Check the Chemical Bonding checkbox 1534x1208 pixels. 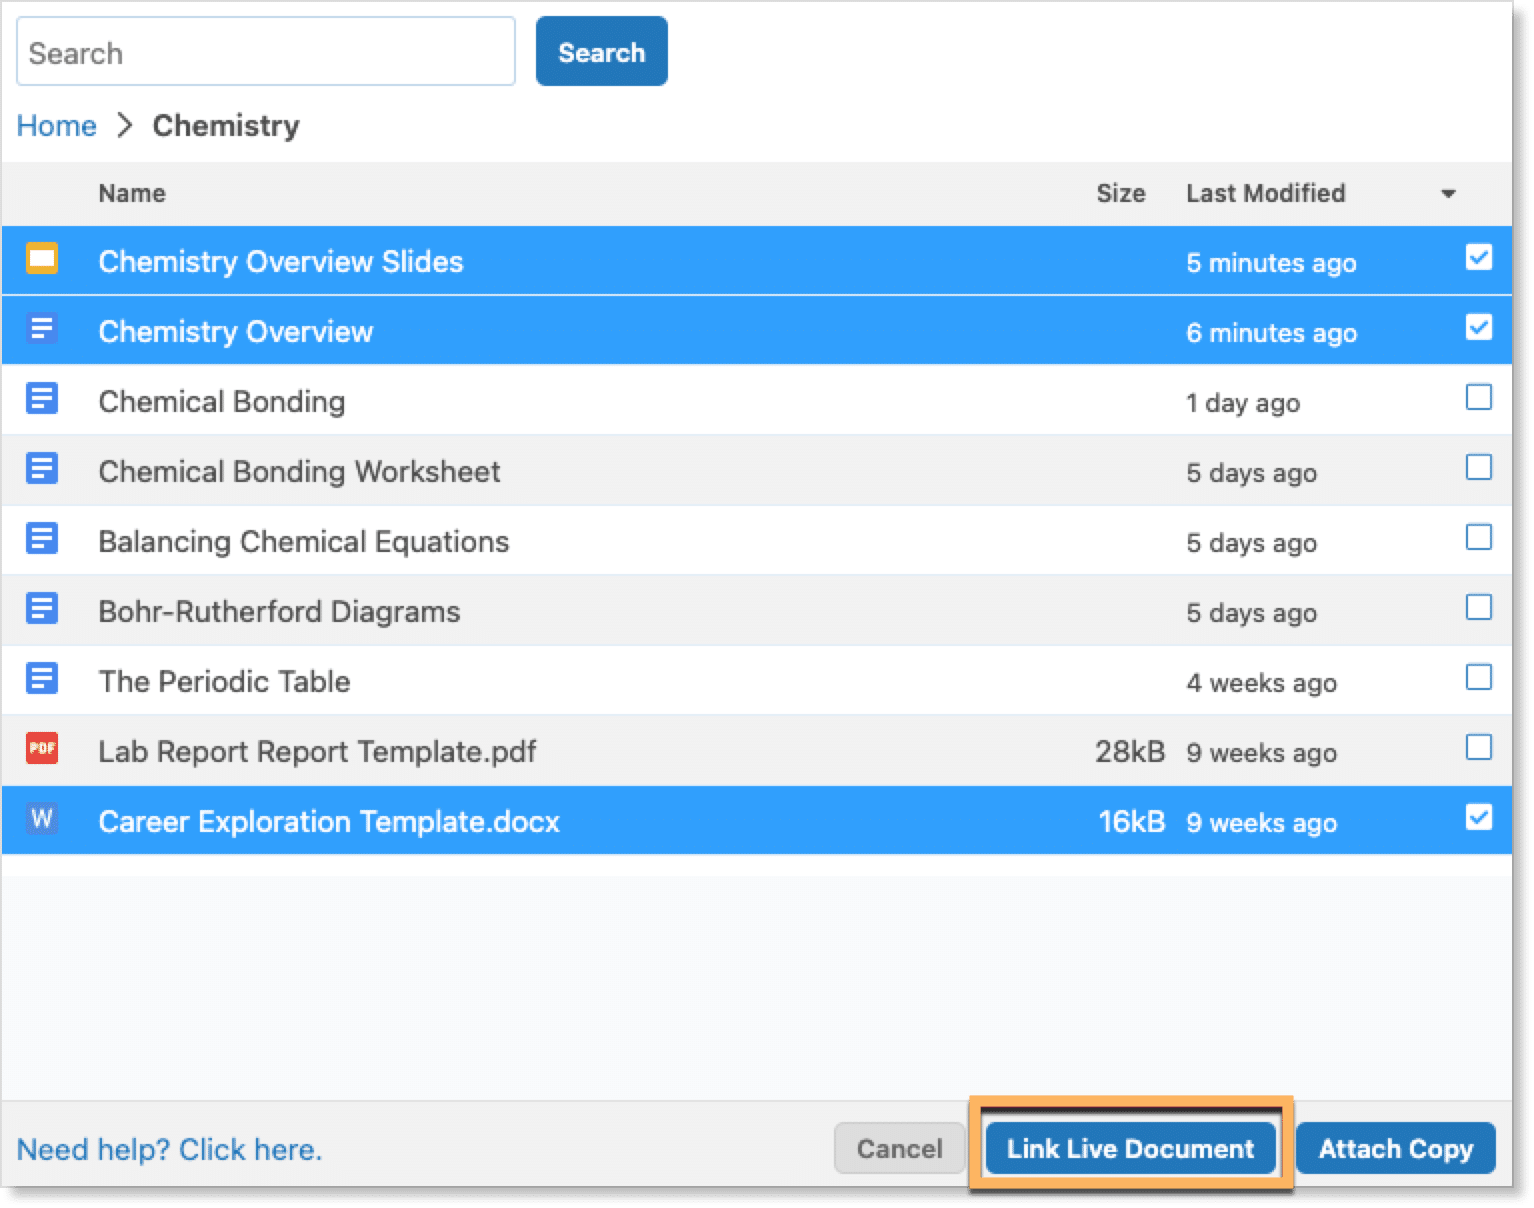coord(1478,398)
